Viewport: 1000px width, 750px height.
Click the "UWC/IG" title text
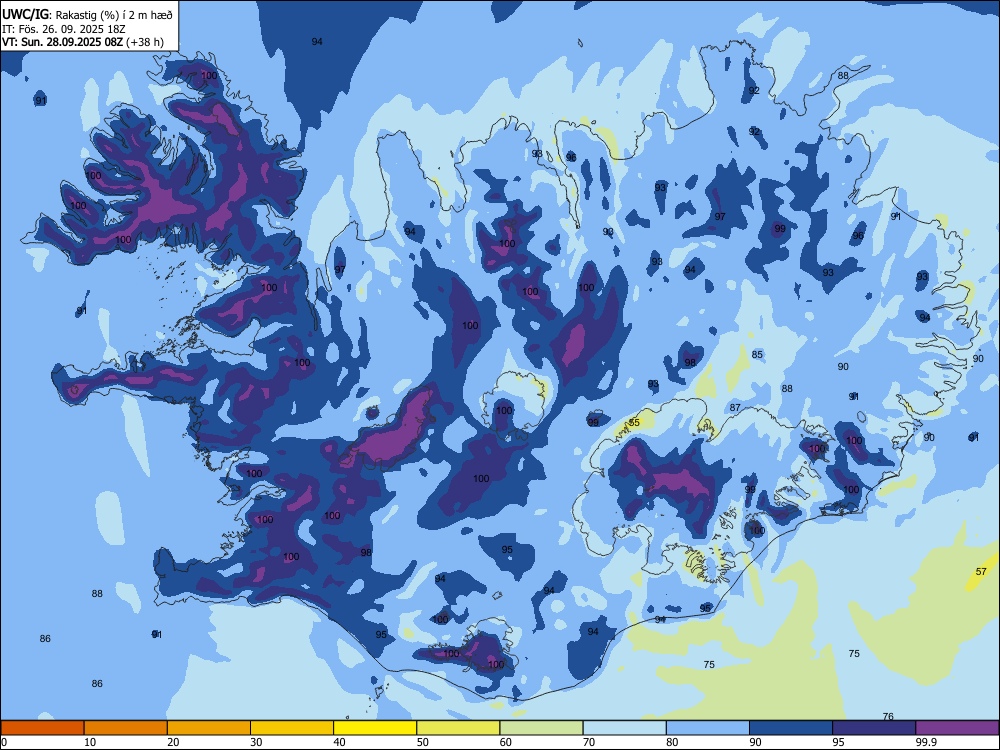point(25,14)
